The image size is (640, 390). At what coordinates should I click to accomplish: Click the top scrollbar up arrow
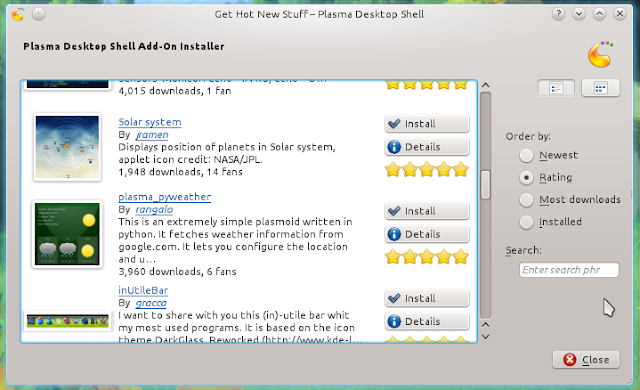coord(485,85)
